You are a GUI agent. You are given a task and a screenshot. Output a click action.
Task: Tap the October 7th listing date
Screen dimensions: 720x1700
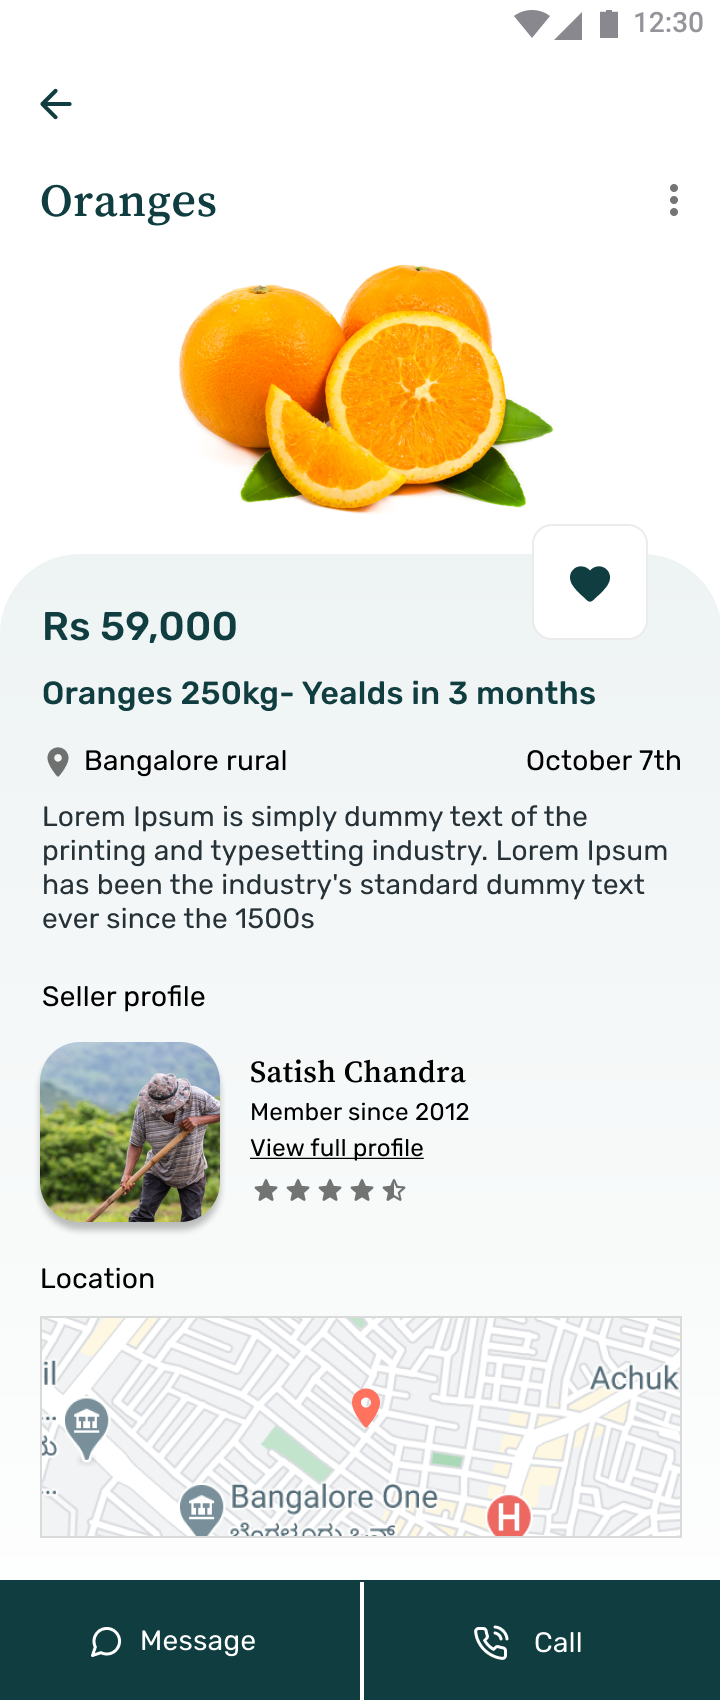603,761
